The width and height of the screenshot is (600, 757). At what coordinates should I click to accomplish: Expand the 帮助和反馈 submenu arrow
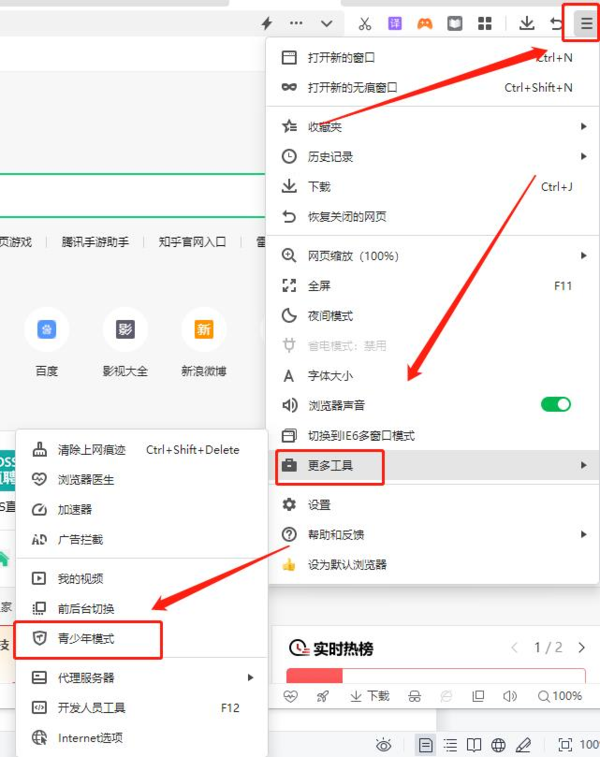pyautogui.click(x=584, y=534)
